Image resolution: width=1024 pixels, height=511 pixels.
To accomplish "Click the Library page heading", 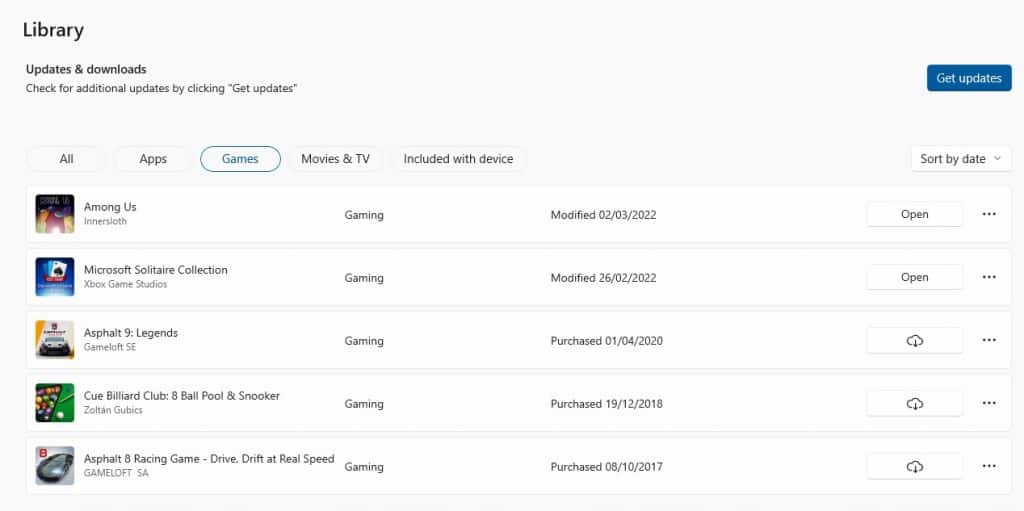I will click(x=53, y=30).
